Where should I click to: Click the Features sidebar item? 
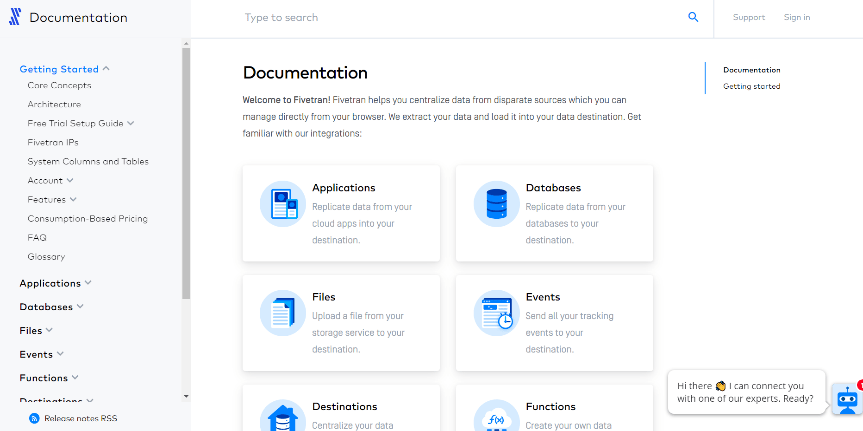(x=47, y=199)
